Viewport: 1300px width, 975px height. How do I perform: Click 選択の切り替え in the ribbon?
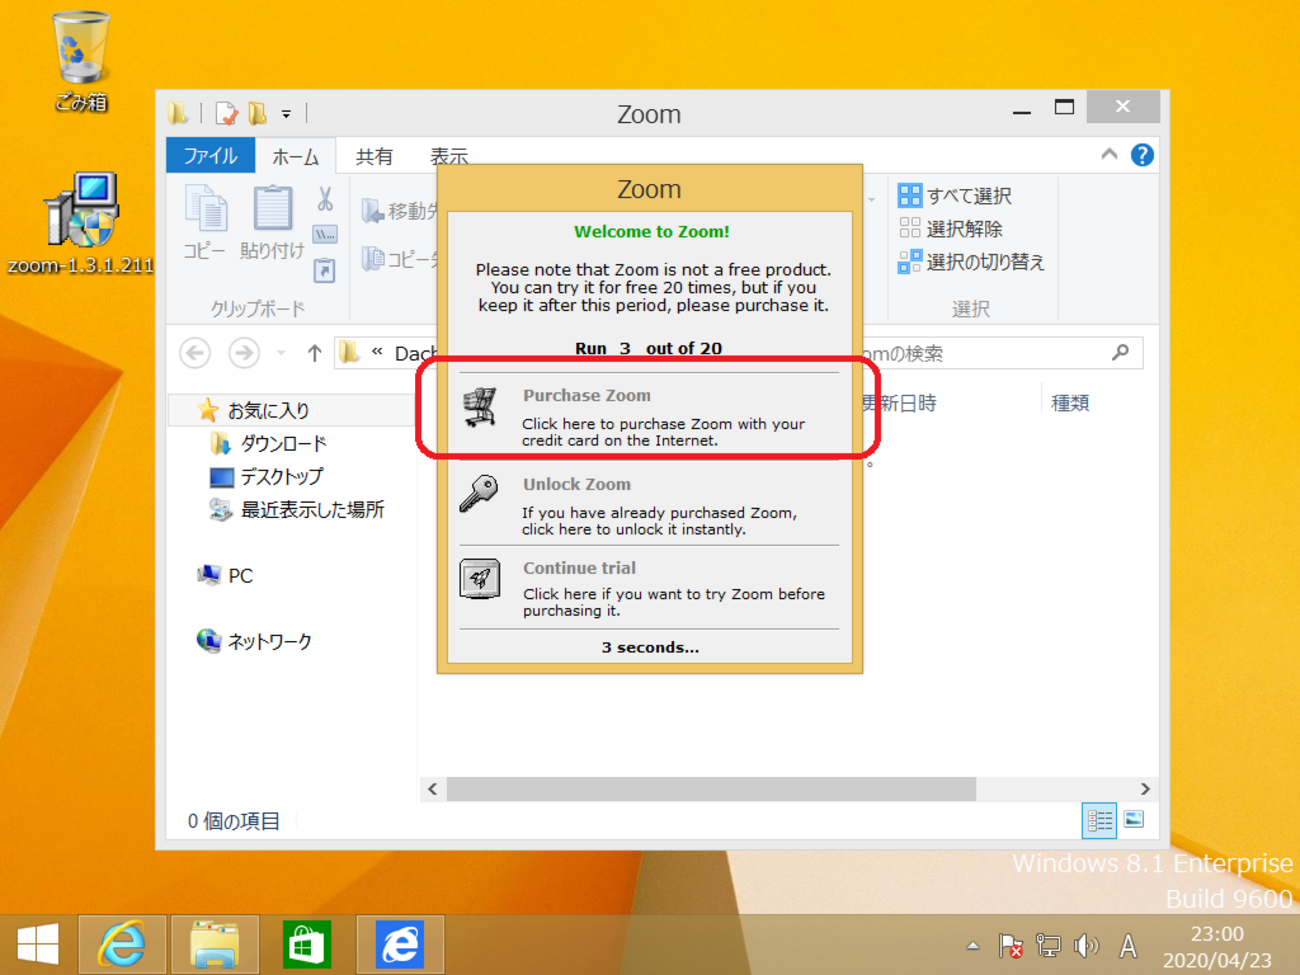click(972, 262)
